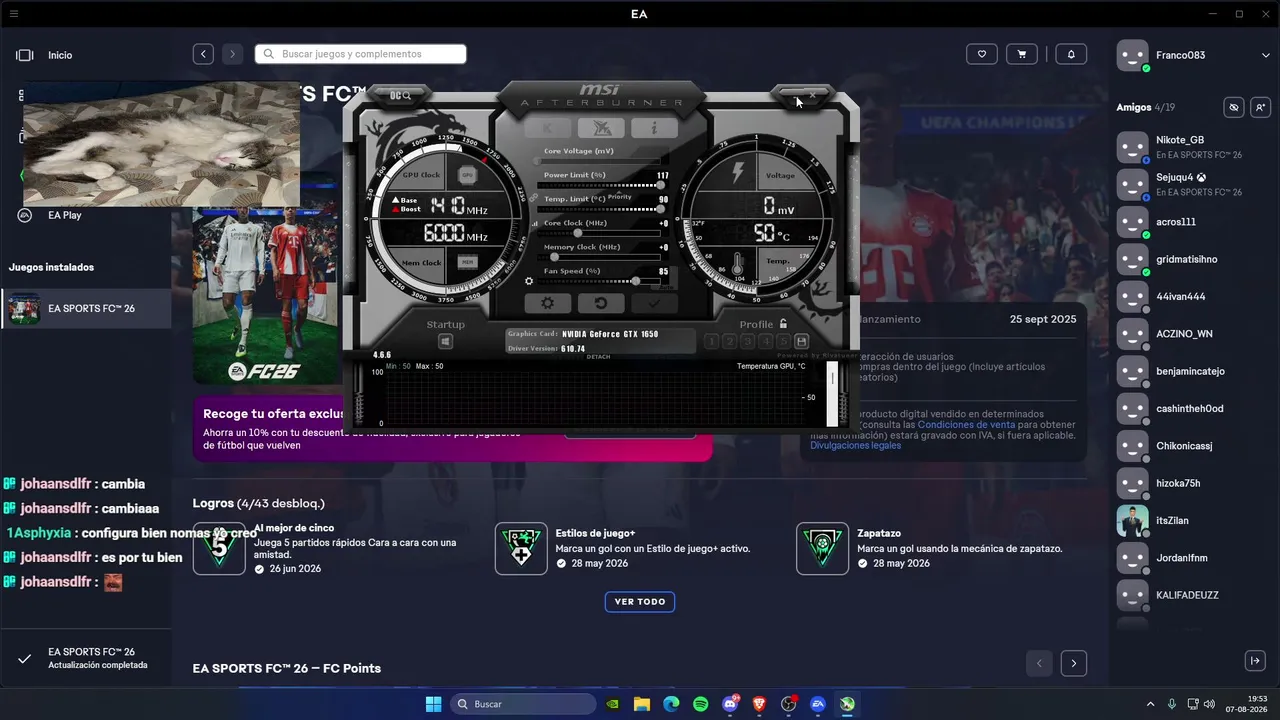Open Inicio in the sidebar

(60, 55)
